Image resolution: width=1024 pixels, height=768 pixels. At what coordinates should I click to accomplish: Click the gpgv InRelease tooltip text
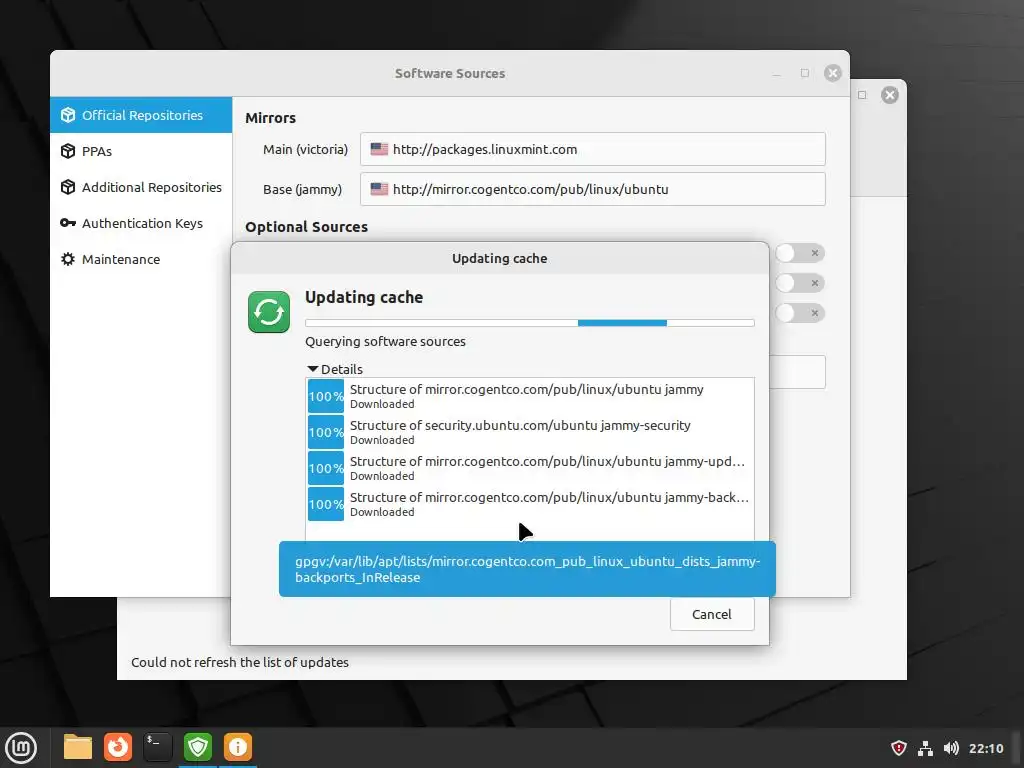(527, 569)
